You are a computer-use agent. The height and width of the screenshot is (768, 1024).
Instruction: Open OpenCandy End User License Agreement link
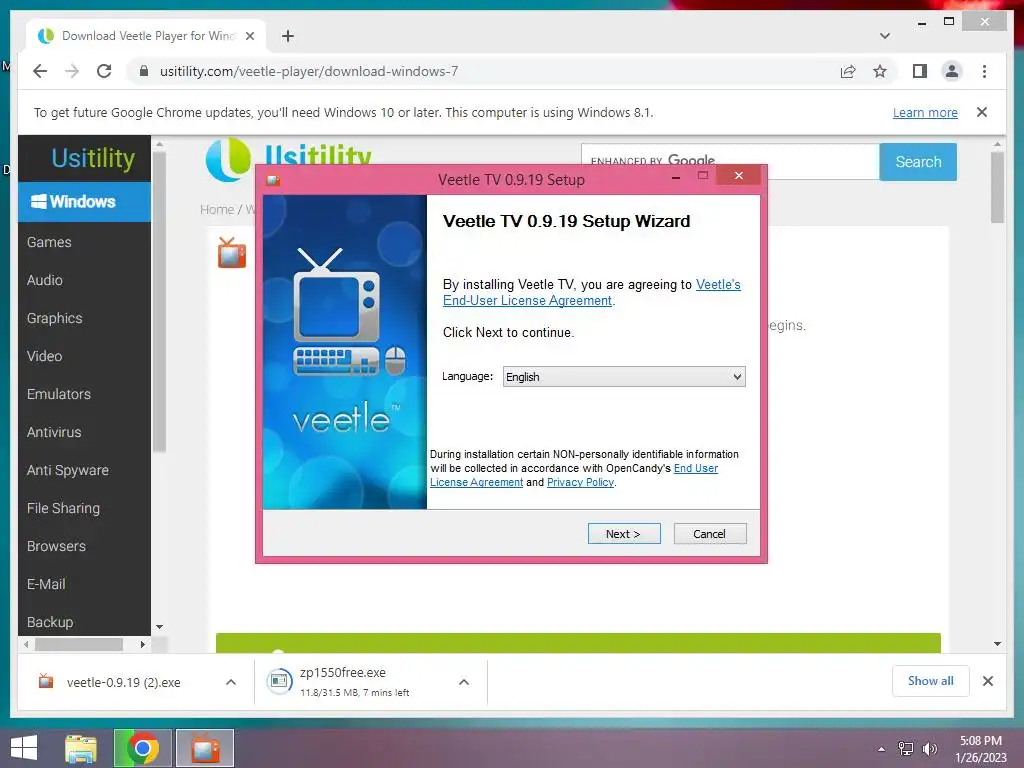[x=573, y=475]
